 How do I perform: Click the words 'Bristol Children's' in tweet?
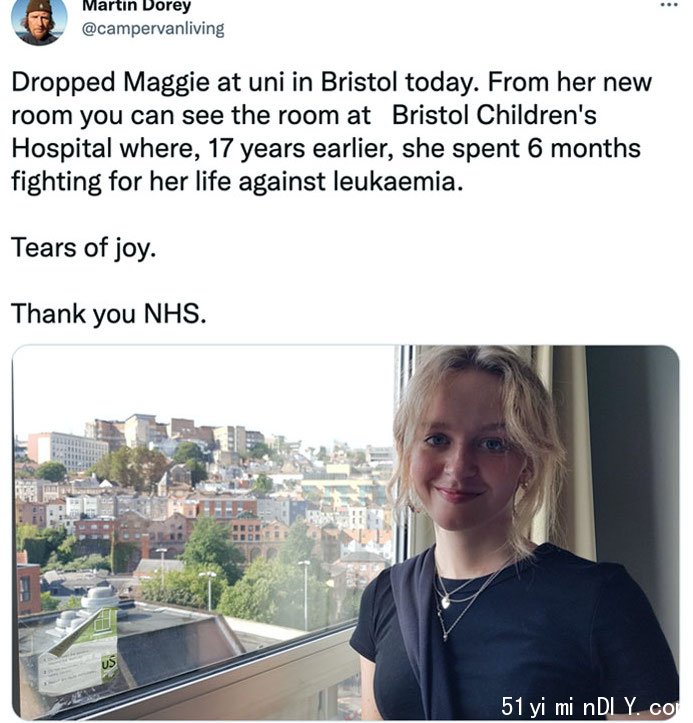click(494, 115)
